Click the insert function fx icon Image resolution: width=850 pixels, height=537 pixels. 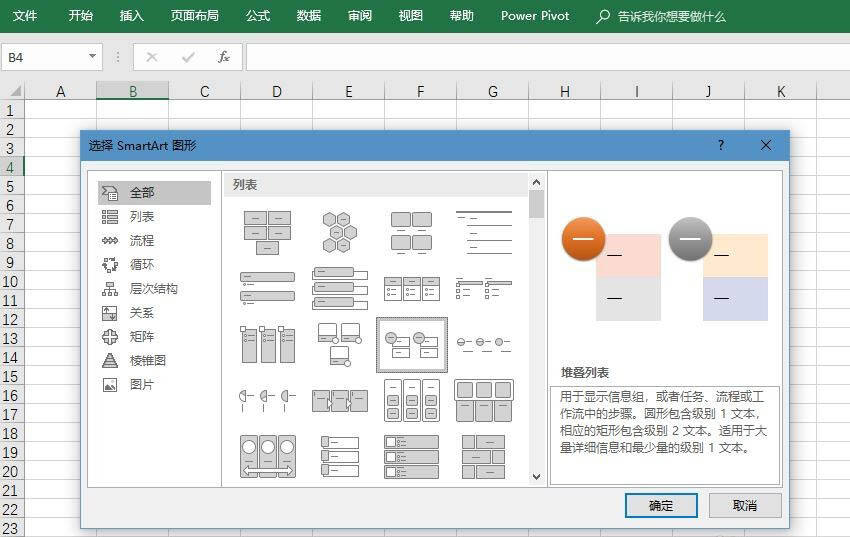tap(224, 57)
